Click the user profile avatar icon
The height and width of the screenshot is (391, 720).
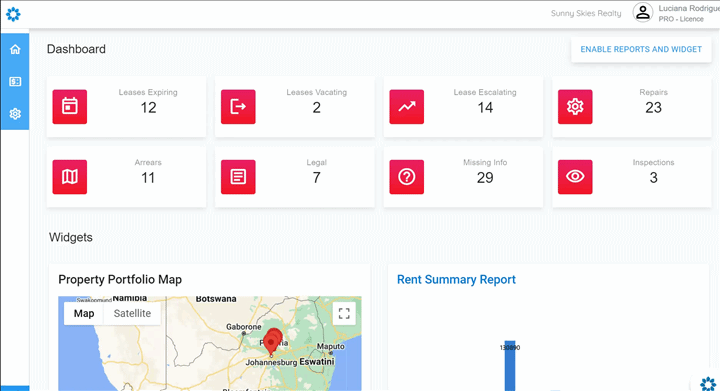[643, 12]
